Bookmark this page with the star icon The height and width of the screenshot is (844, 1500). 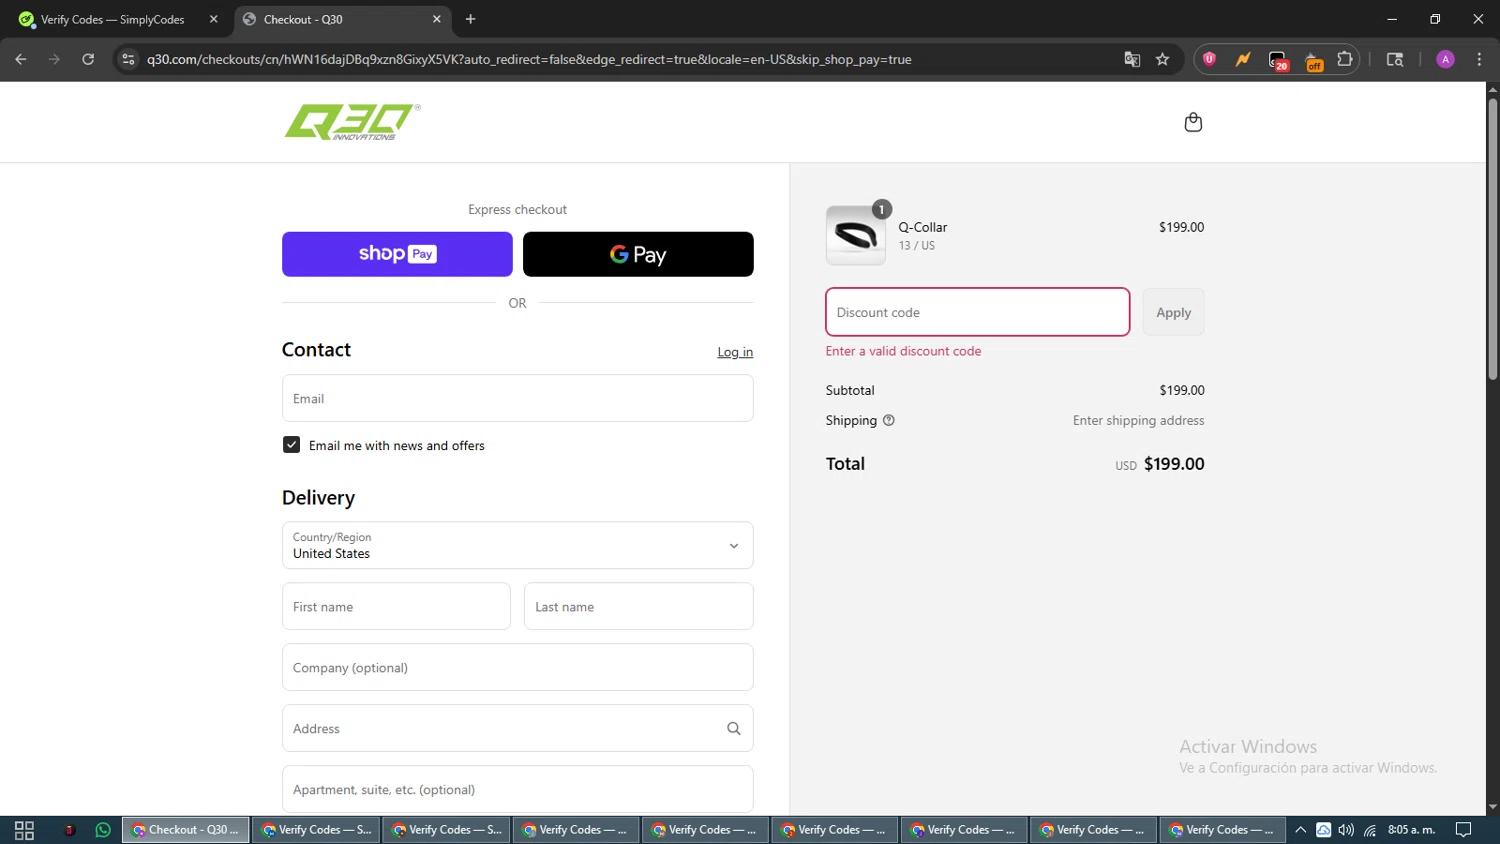(1162, 59)
